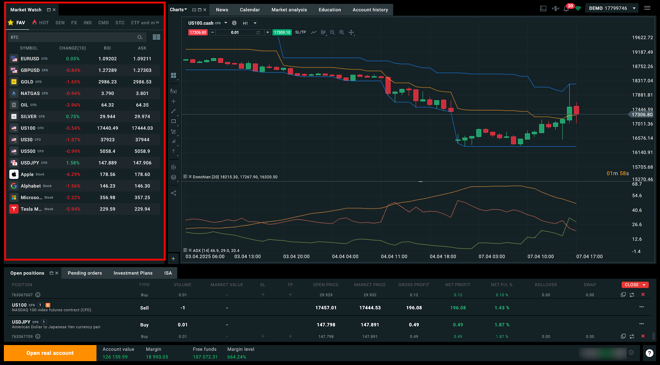This screenshot has width=660, height=365.
Task: Click the zoom out magnifier on chart toolbar
Action: coord(332,32)
